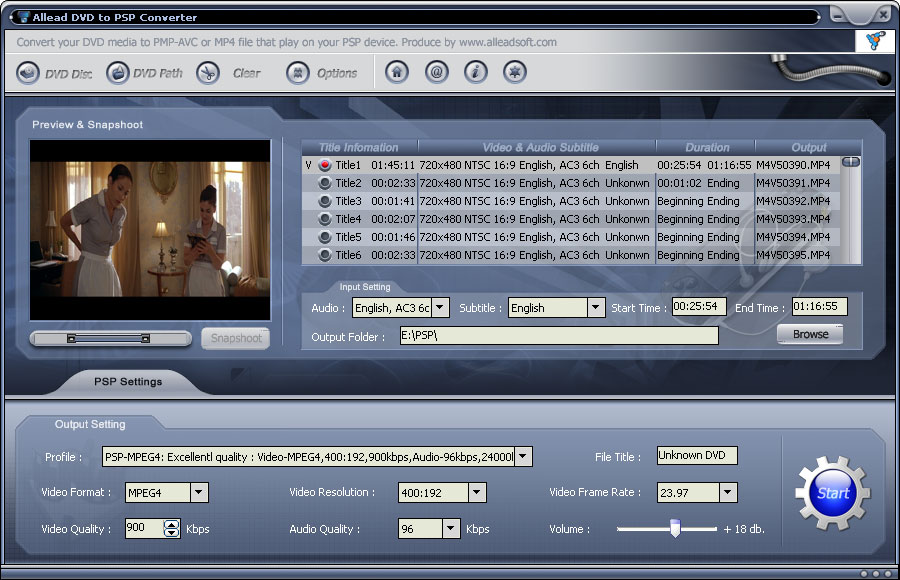Click the info icon for program details
The width and height of the screenshot is (900, 580).
475,72
